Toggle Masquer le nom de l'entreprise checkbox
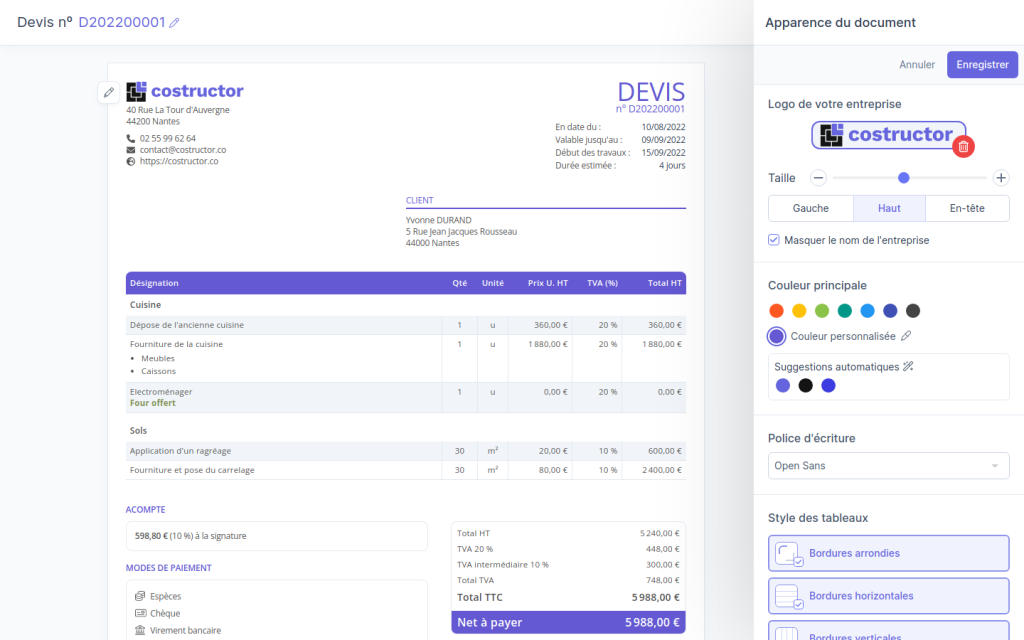This screenshot has height=640, width=1024. tap(773, 240)
